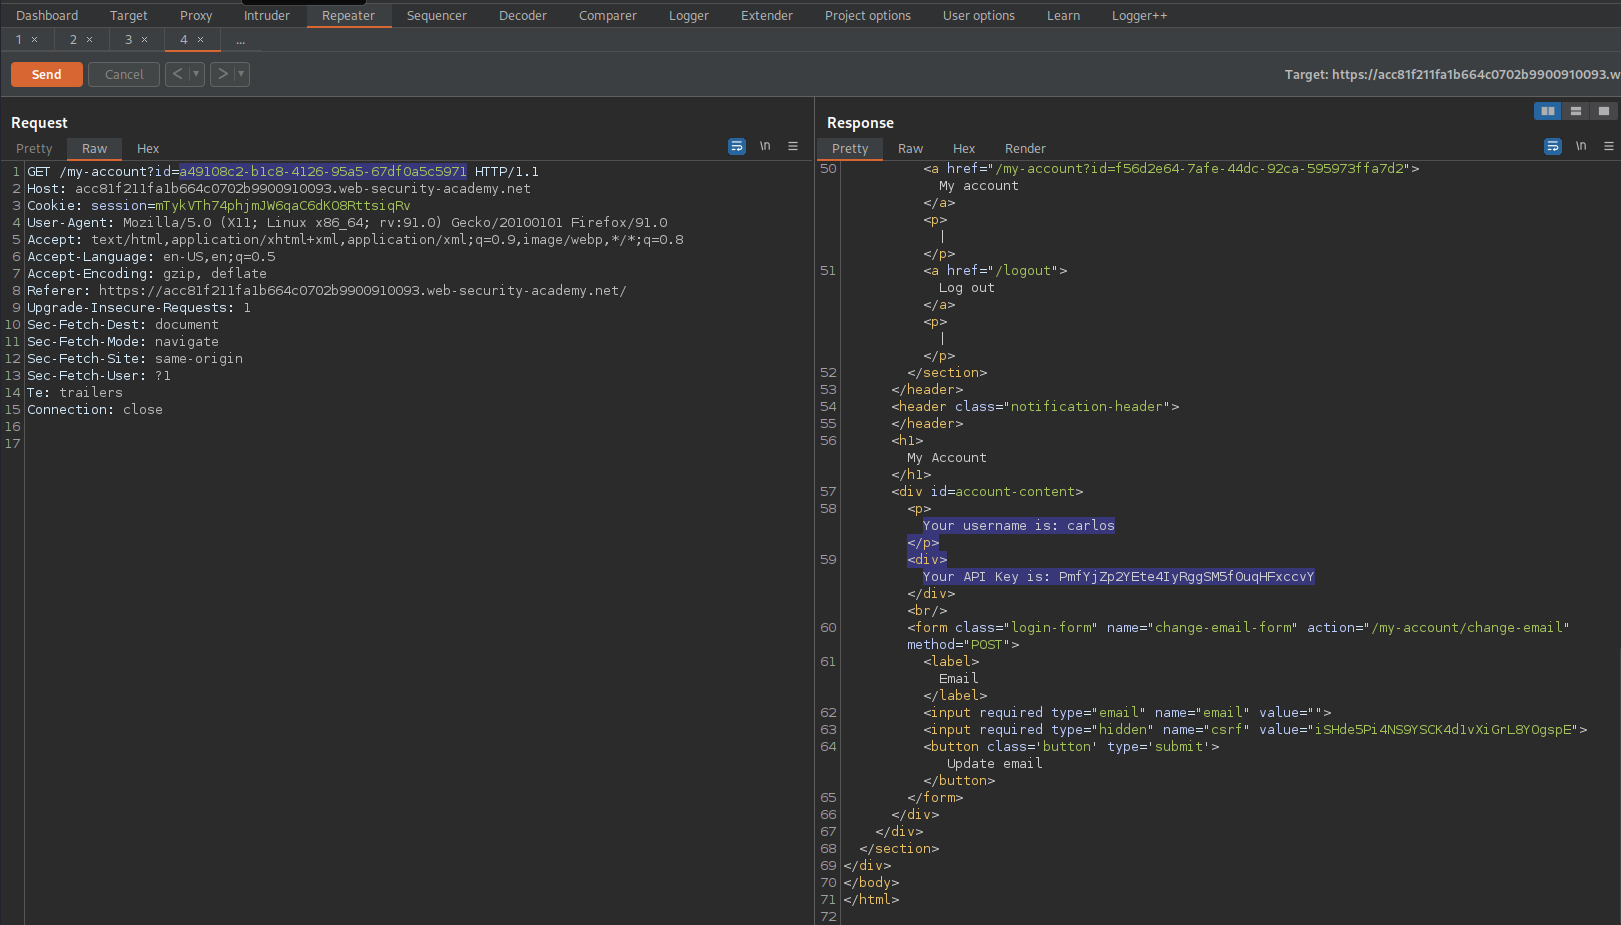
Task: Toggle \n non-printable characters in Response panel
Action: pos(1581,147)
